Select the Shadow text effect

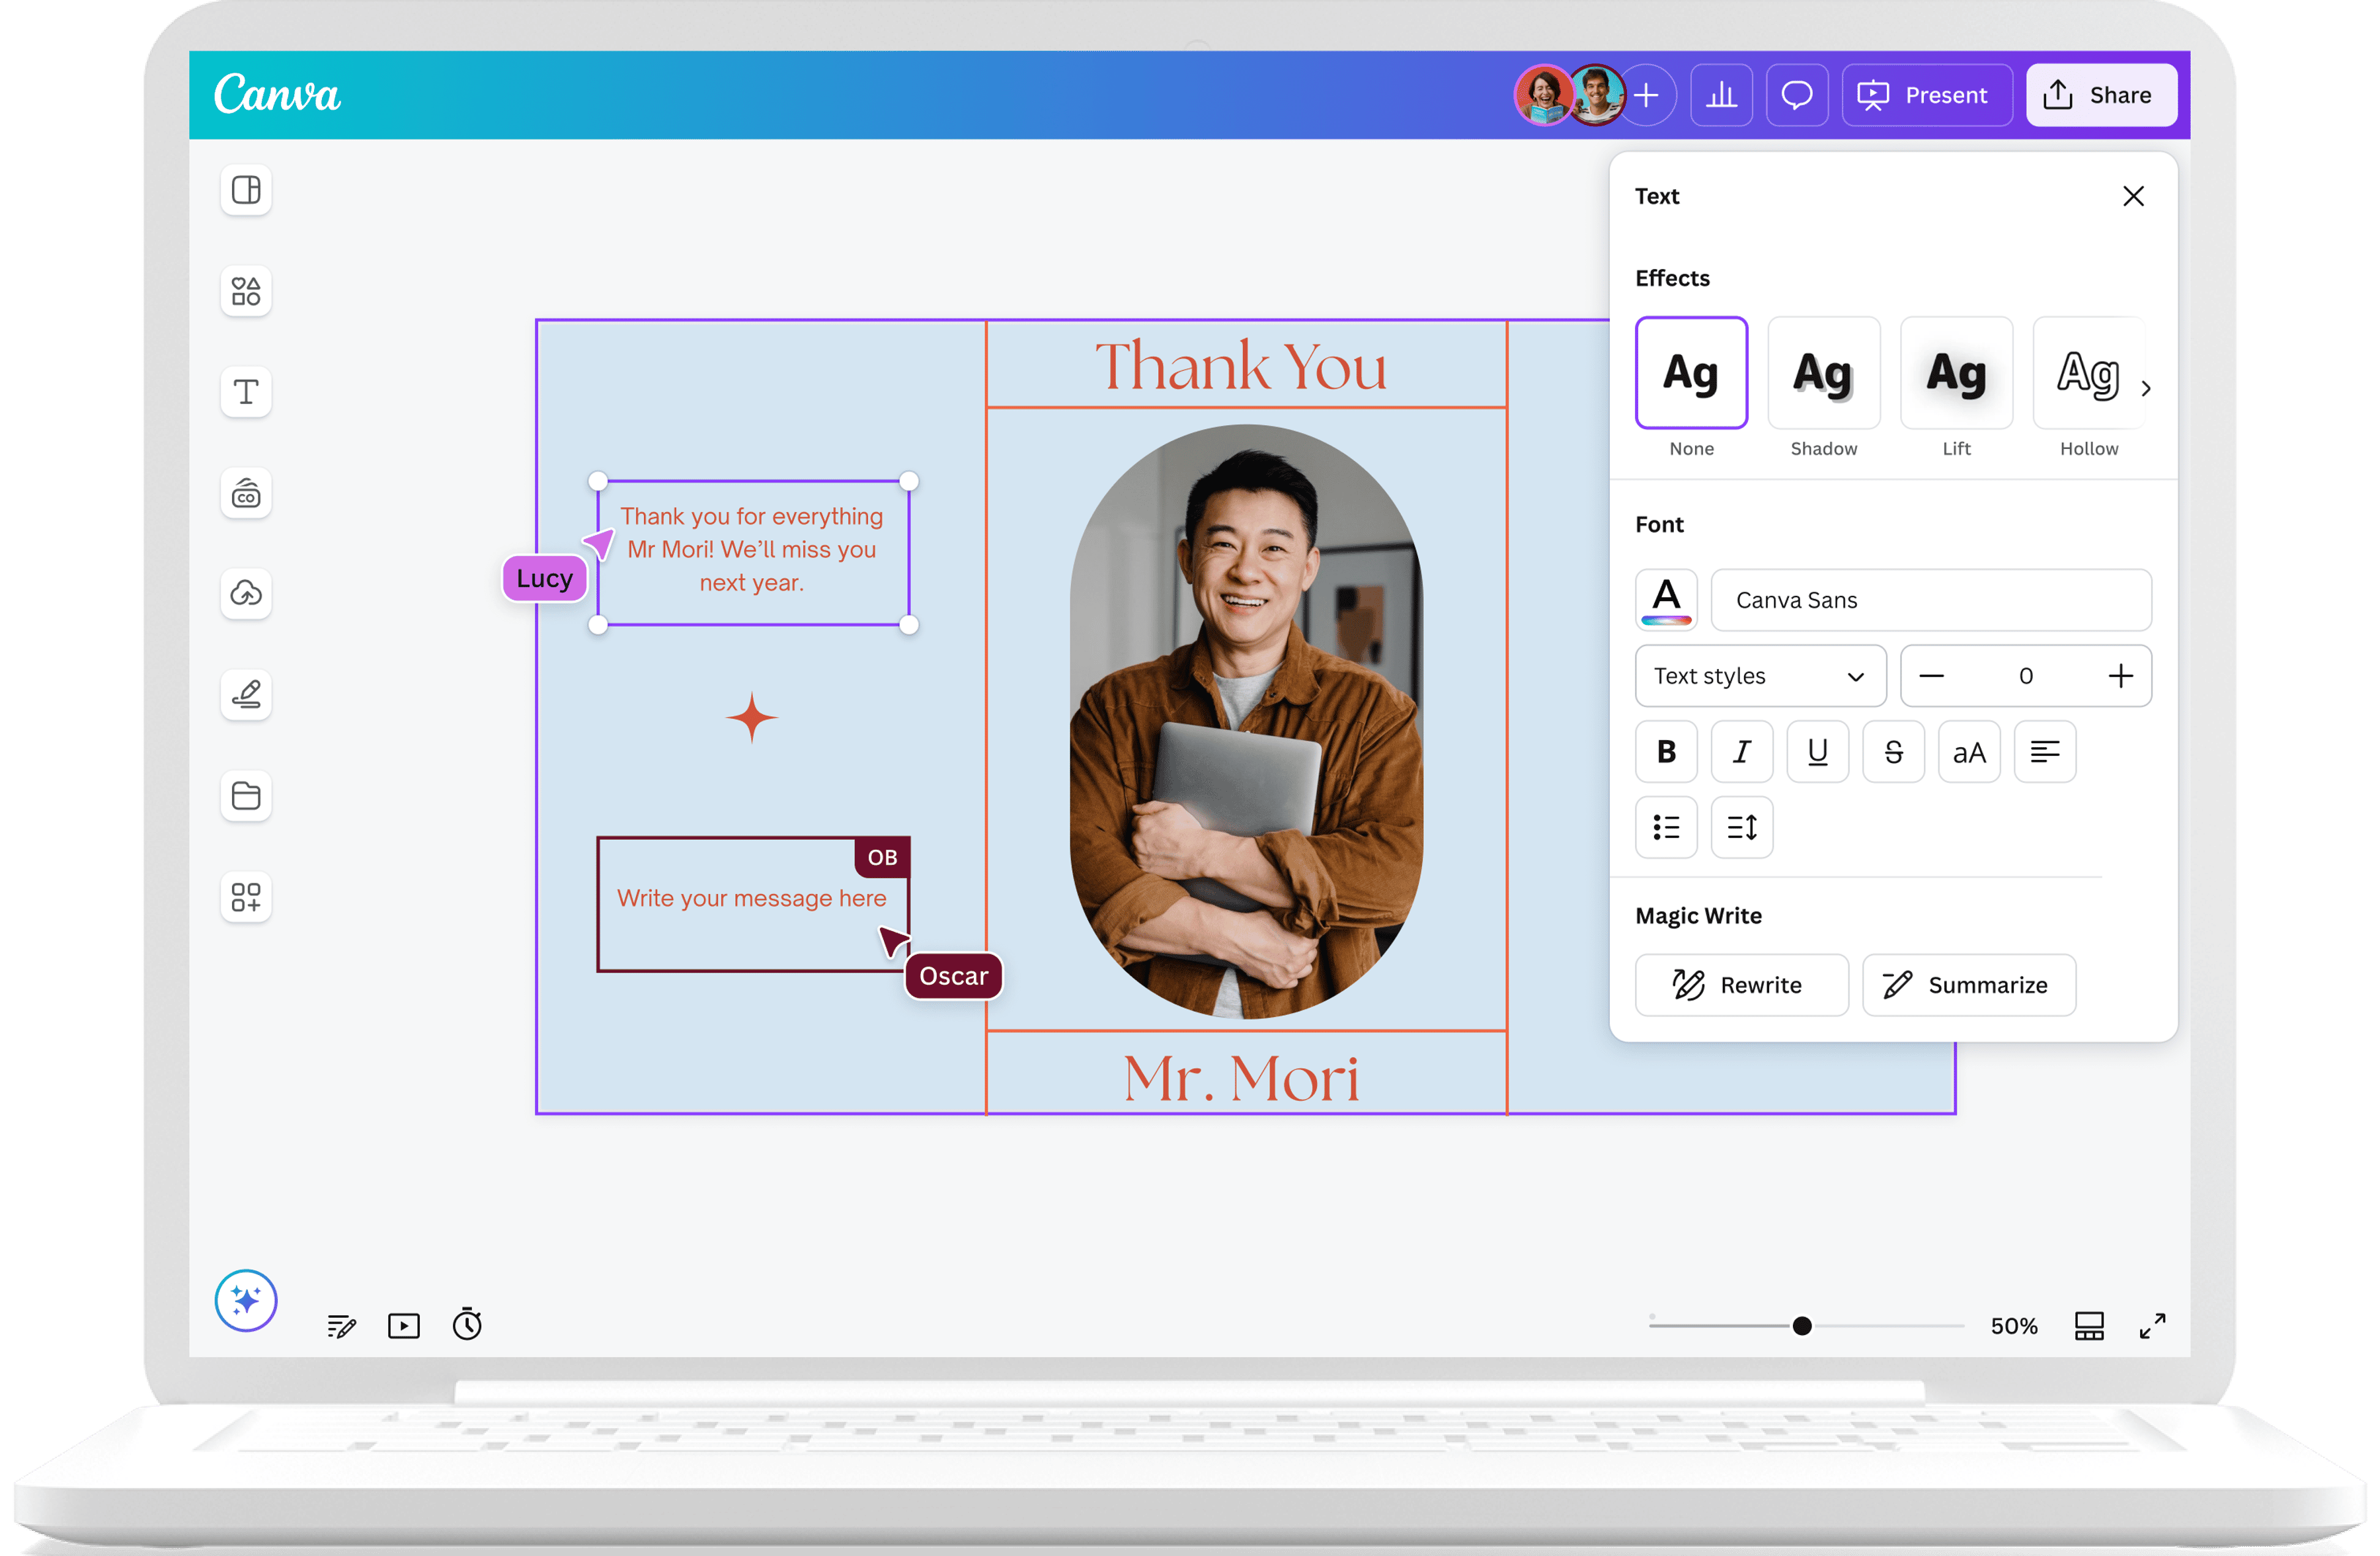pyautogui.click(x=1824, y=373)
